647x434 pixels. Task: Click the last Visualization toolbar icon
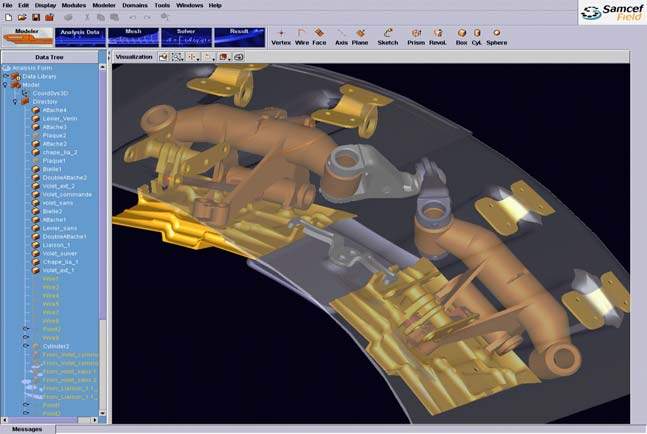point(239,57)
